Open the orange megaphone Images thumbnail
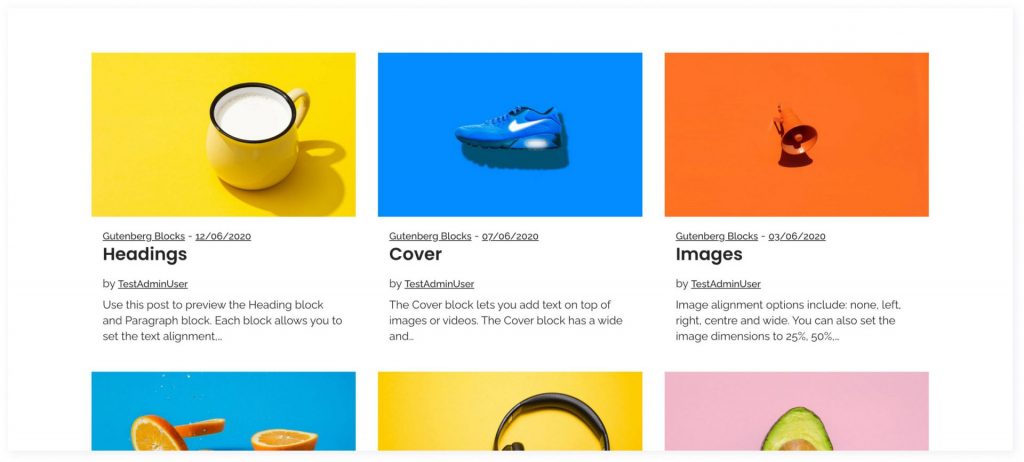Screen dimensions: 1024x462 click(797, 134)
